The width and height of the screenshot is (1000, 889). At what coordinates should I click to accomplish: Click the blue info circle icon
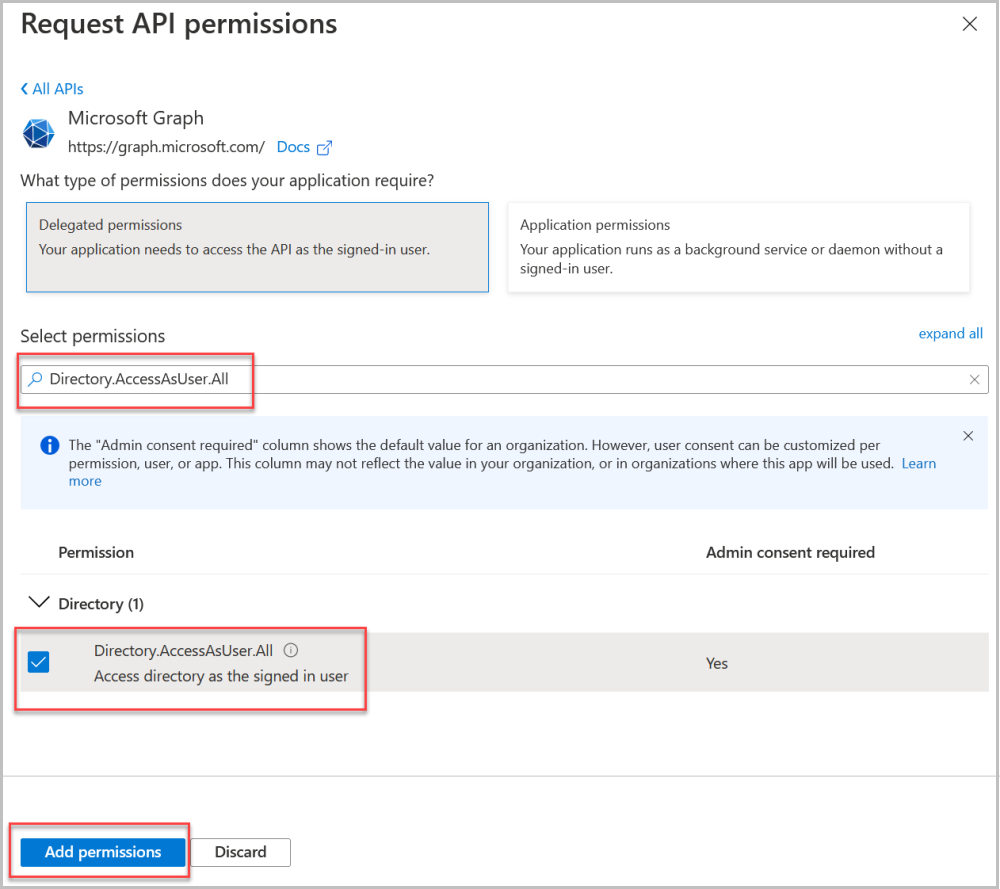[50, 445]
